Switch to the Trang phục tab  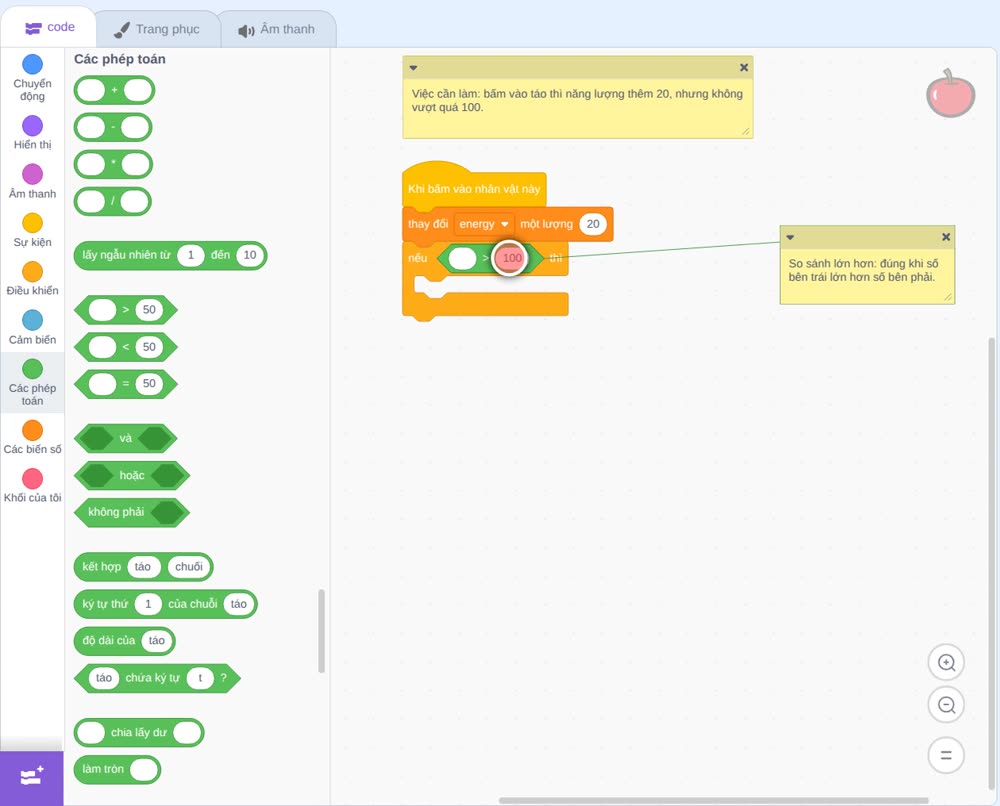click(x=157, y=29)
